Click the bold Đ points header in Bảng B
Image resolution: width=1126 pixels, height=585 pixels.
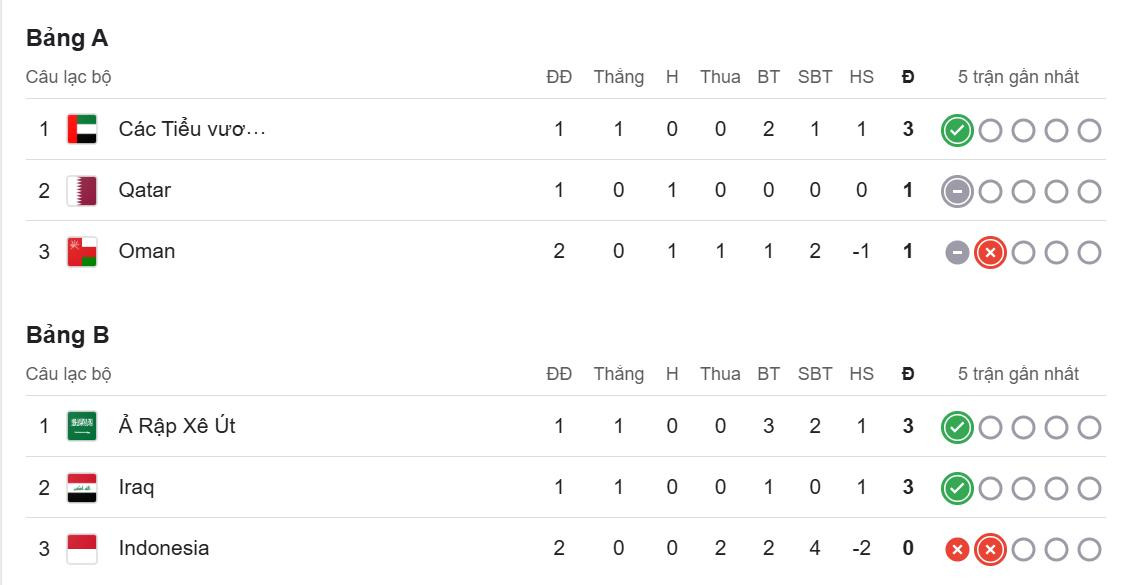908,374
